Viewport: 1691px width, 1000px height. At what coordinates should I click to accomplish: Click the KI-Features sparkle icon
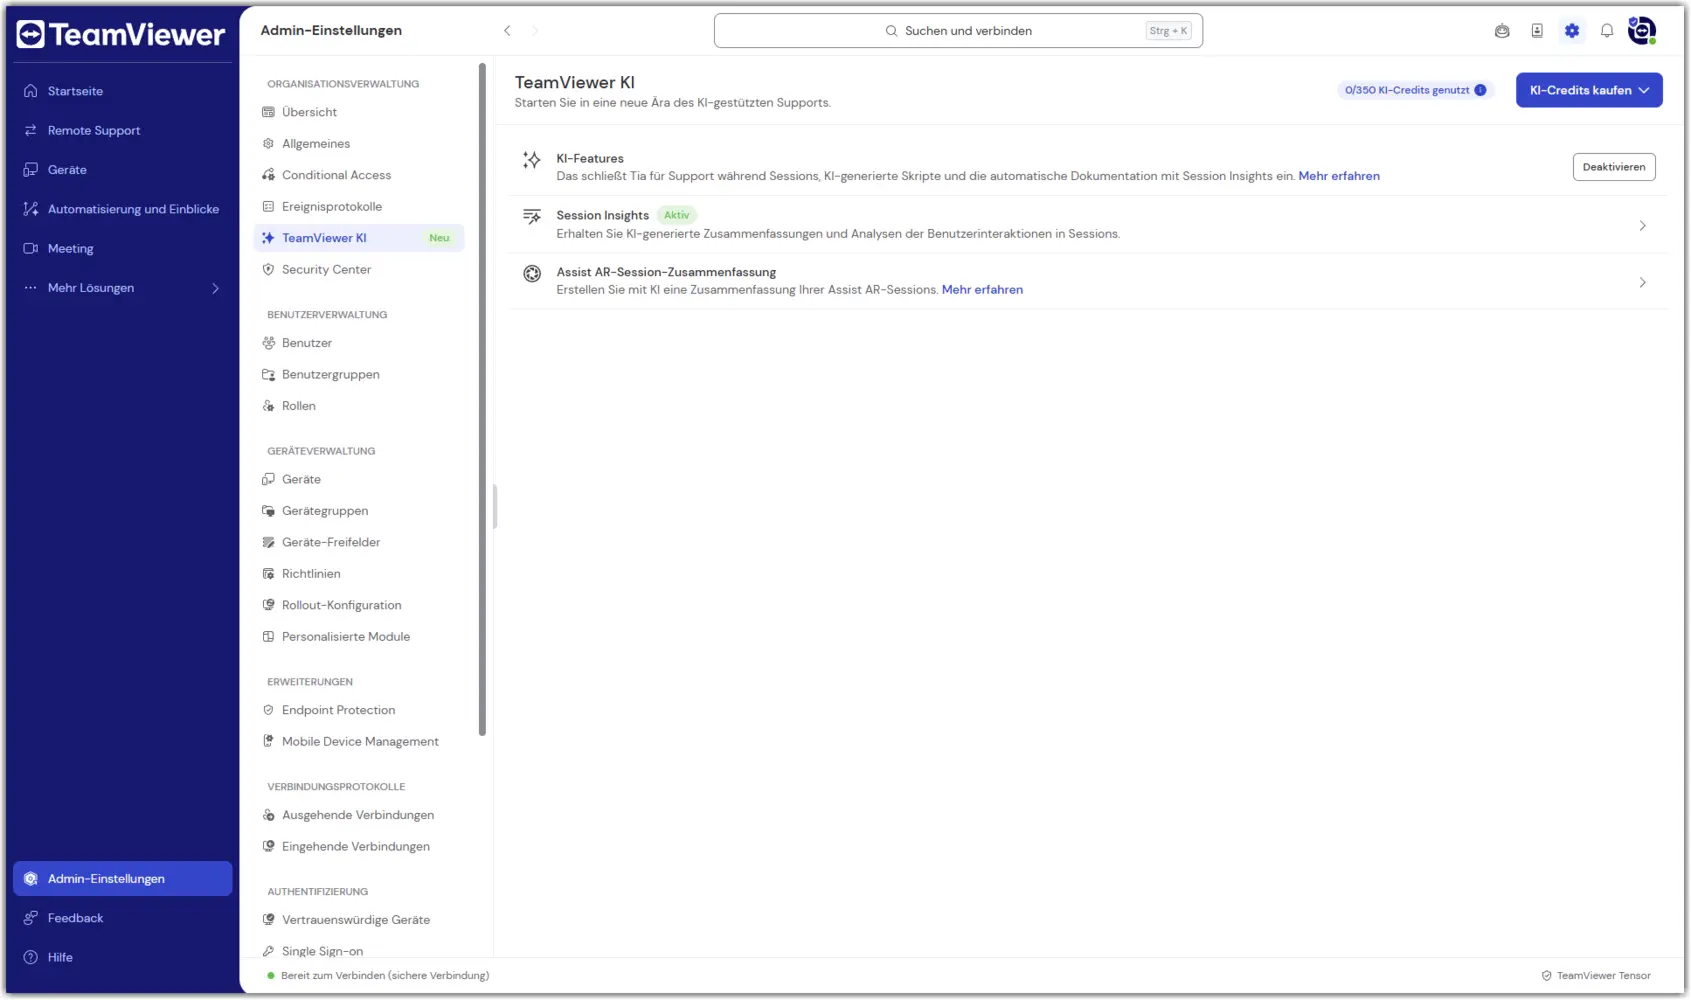pos(532,160)
